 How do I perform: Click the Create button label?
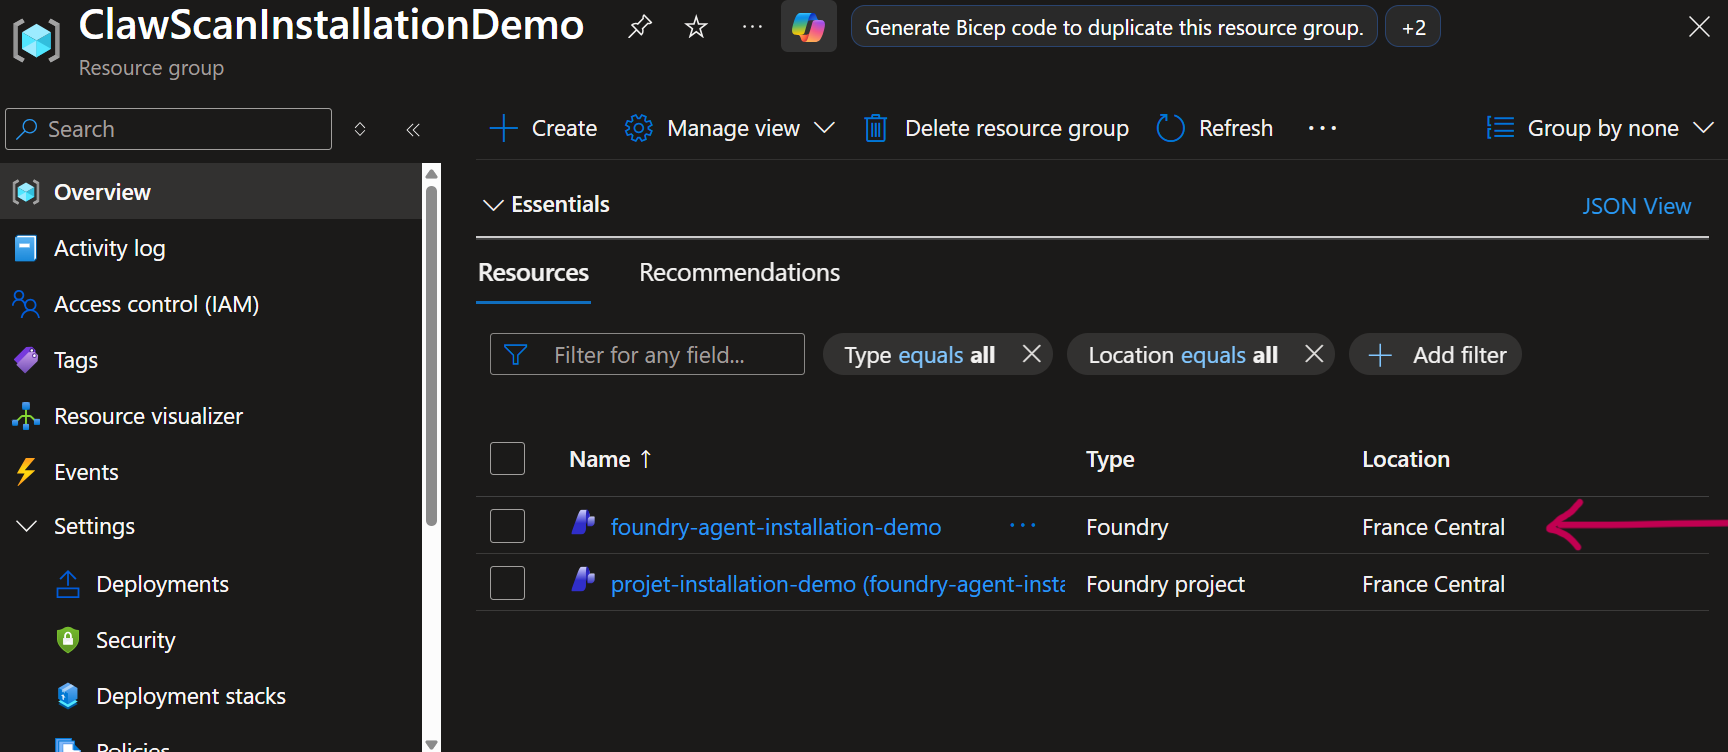[x=564, y=128]
